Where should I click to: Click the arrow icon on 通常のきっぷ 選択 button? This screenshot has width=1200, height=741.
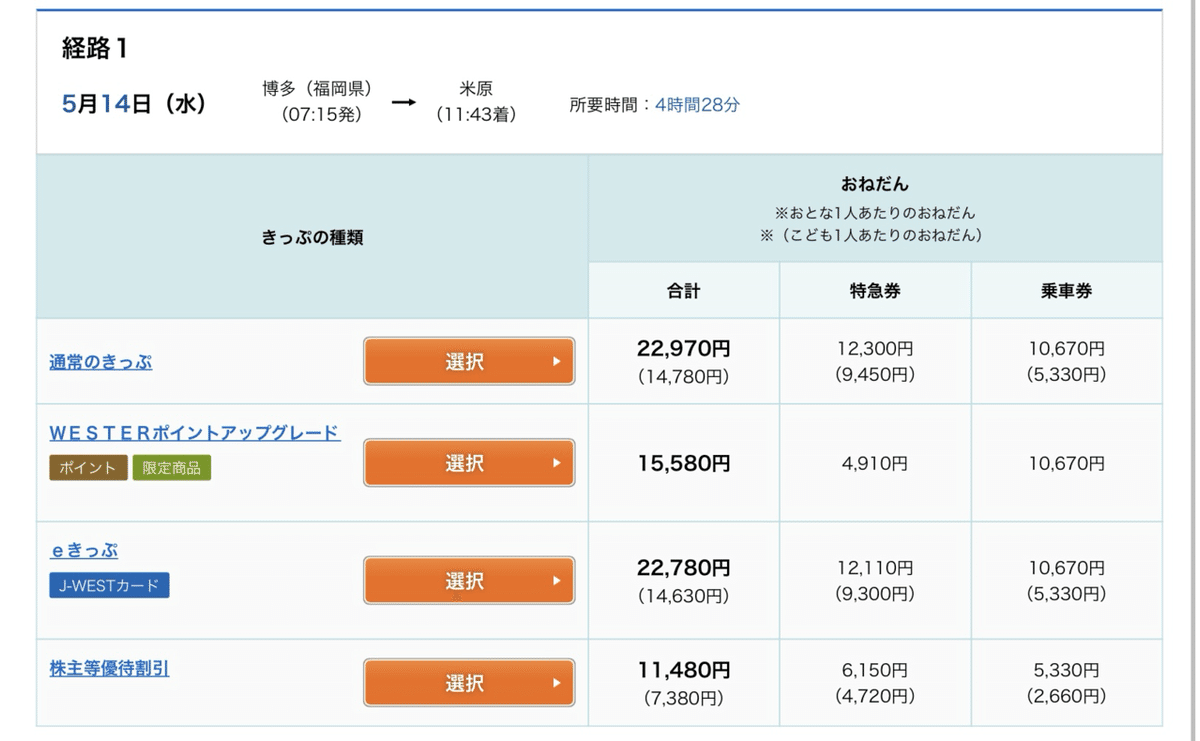point(556,362)
